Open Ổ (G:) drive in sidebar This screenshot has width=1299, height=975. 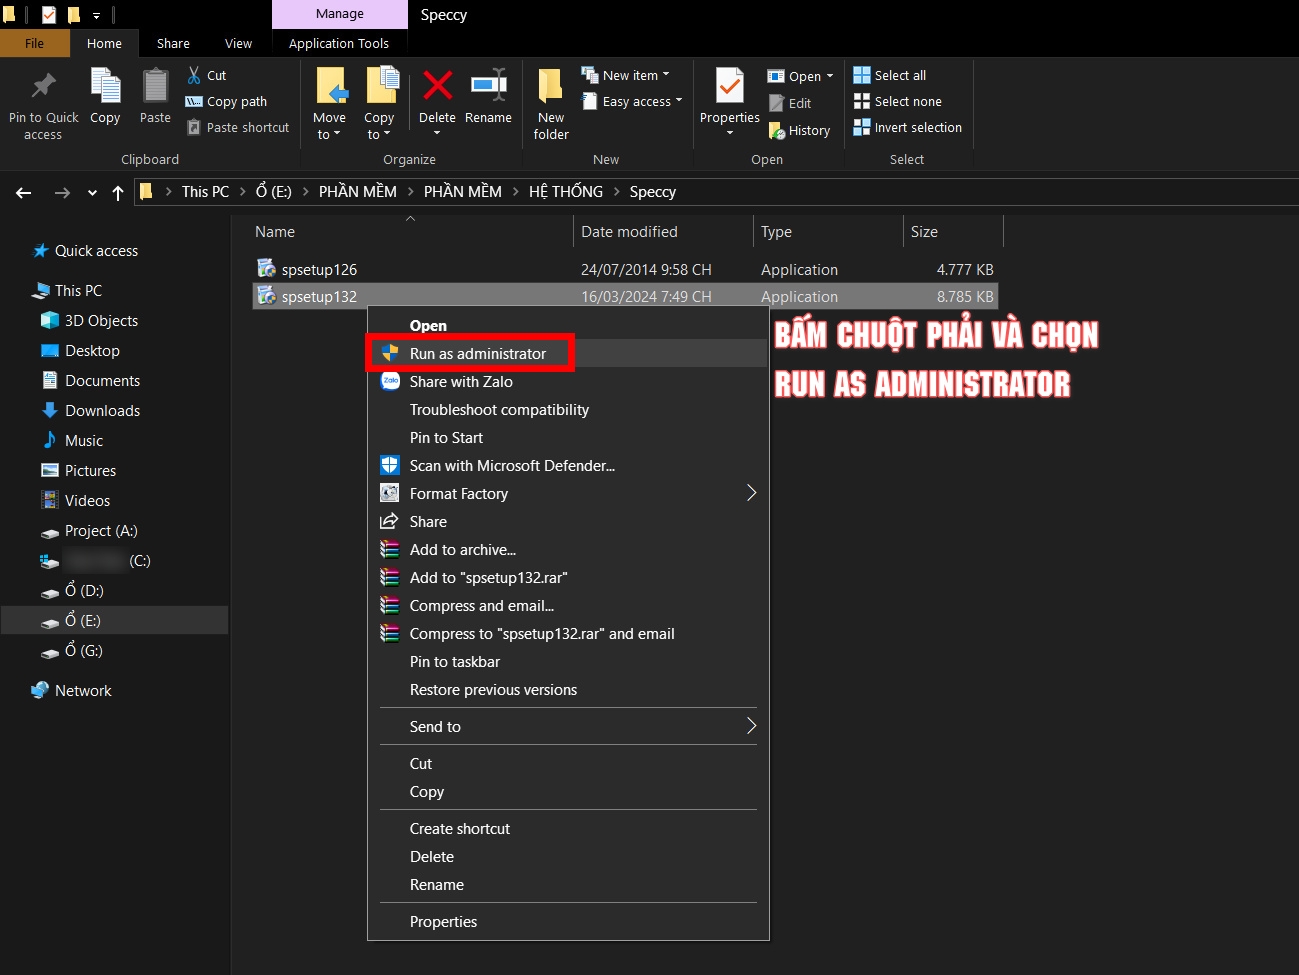pos(84,650)
